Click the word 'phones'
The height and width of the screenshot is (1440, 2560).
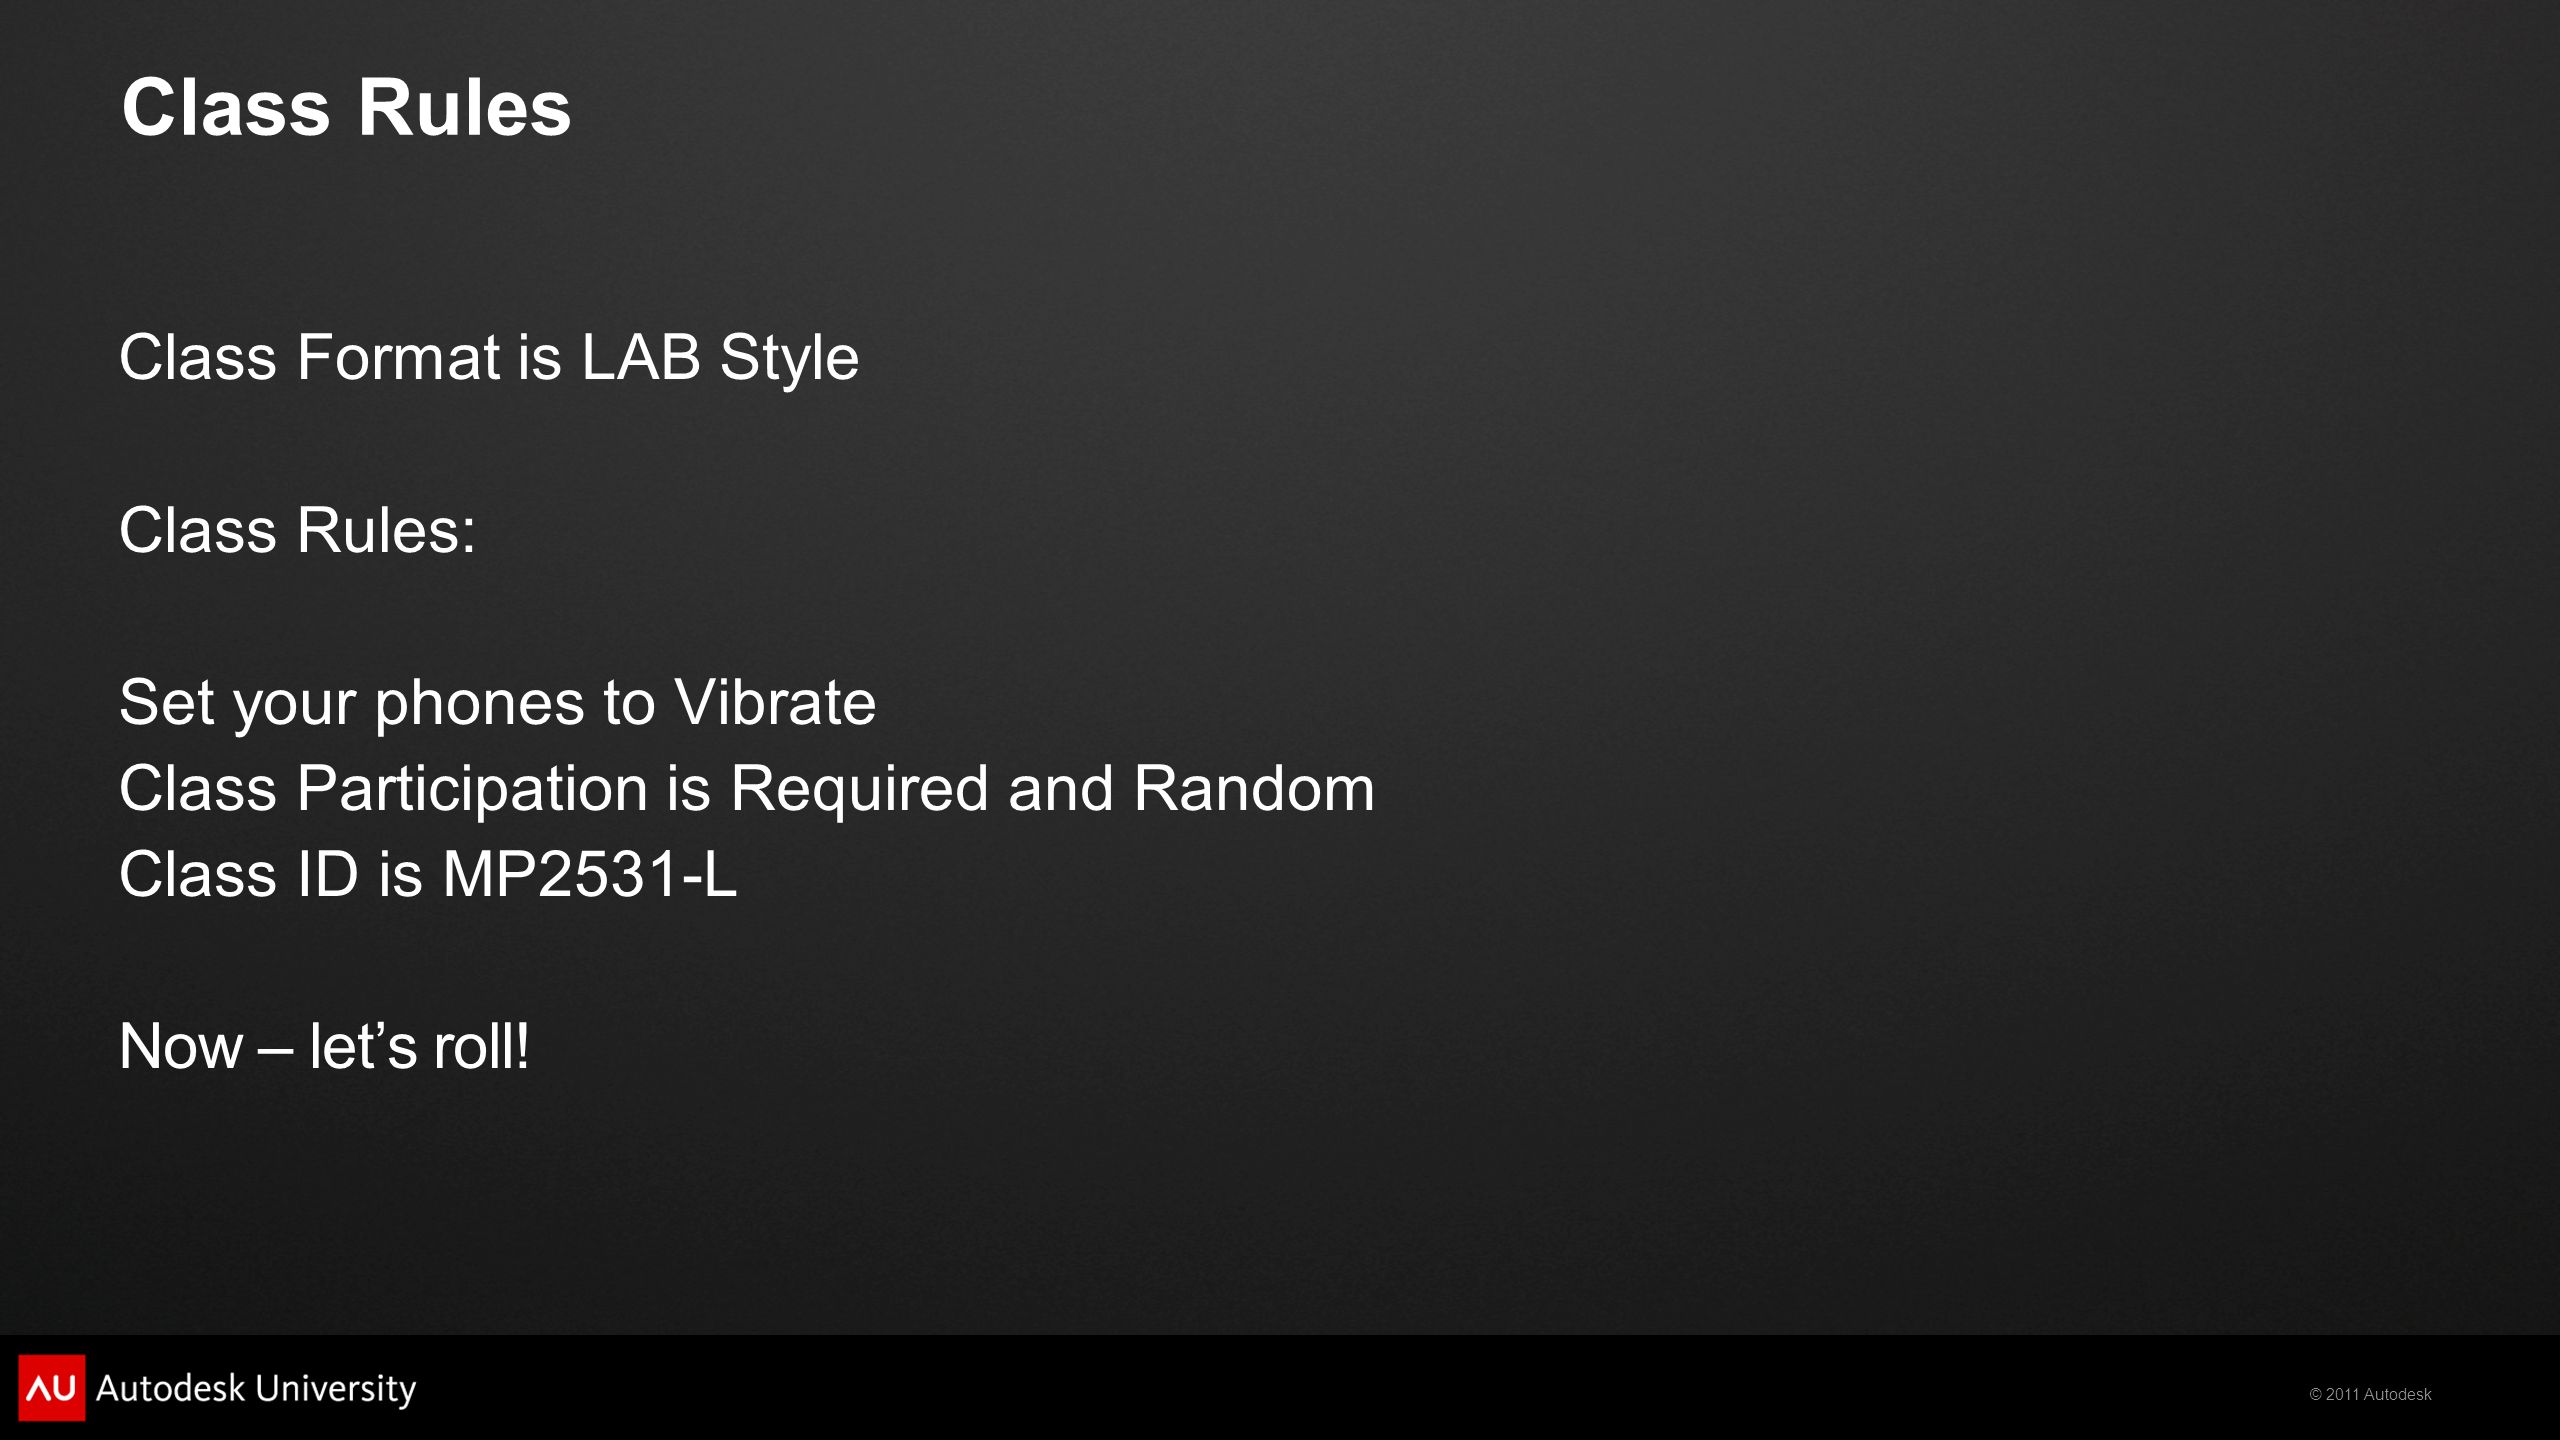pos(480,704)
